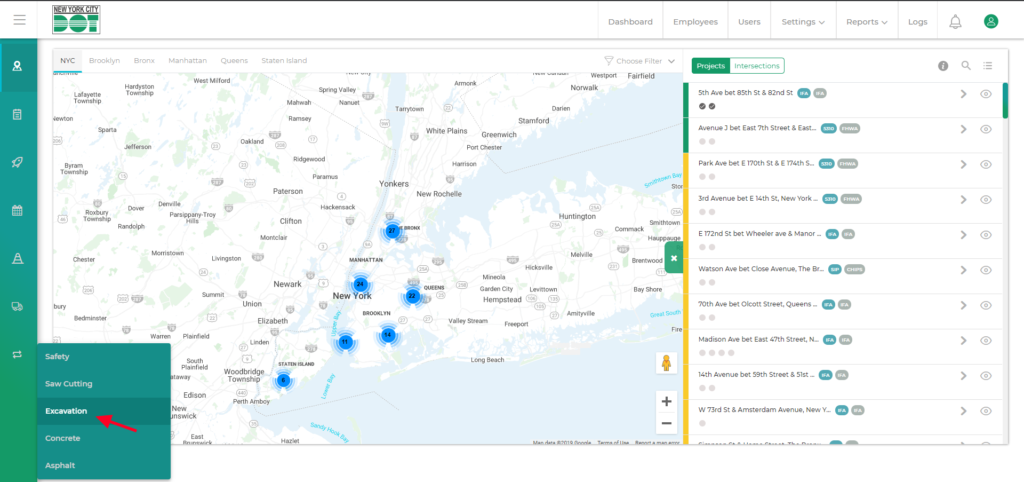This screenshot has width=1024, height=482.
Task: Open the Reports dropdown
Action: tap(866, 21)
